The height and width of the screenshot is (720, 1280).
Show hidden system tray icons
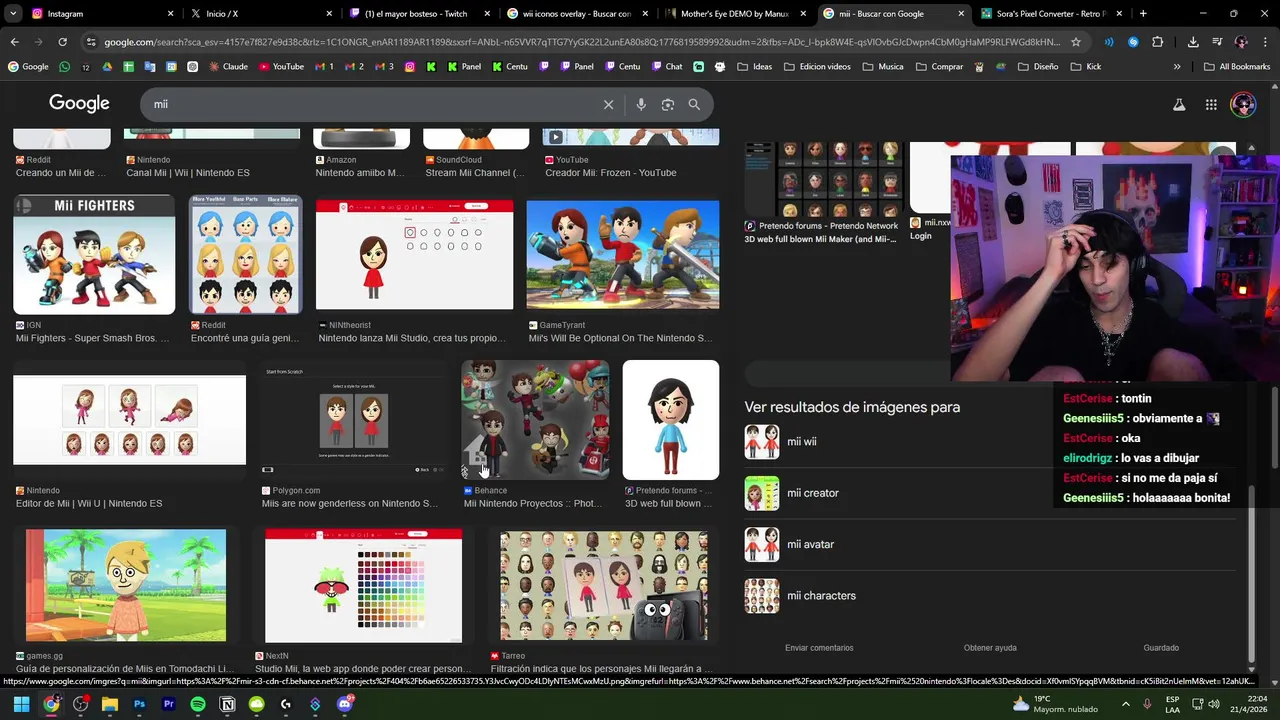point(1126,704)
